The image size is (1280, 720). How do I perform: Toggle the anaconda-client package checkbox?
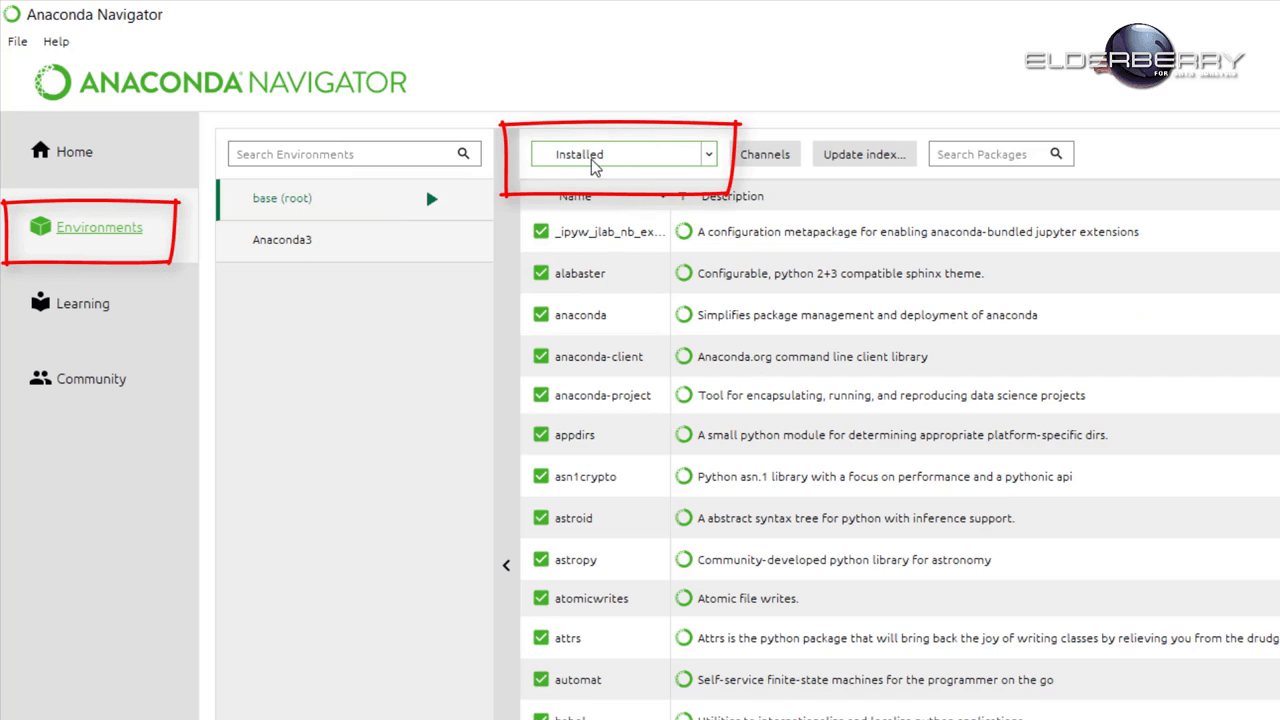tap(541, 357)
